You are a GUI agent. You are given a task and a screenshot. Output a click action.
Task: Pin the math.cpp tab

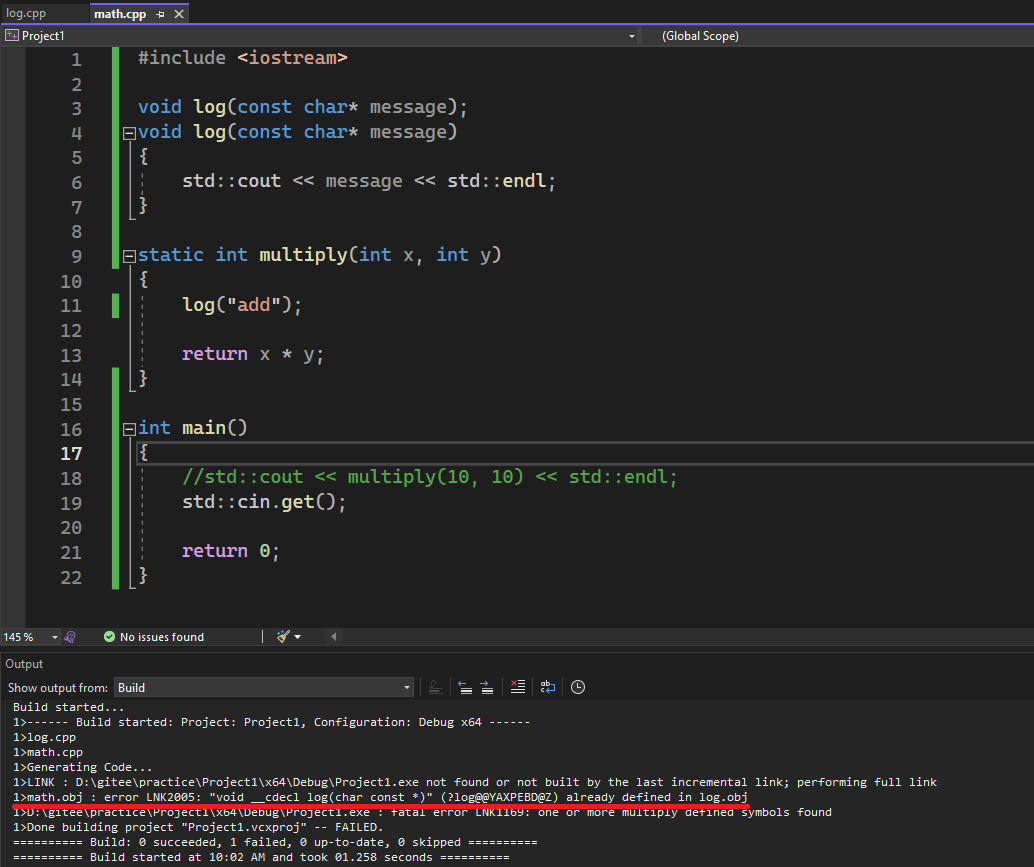point(160,14)
